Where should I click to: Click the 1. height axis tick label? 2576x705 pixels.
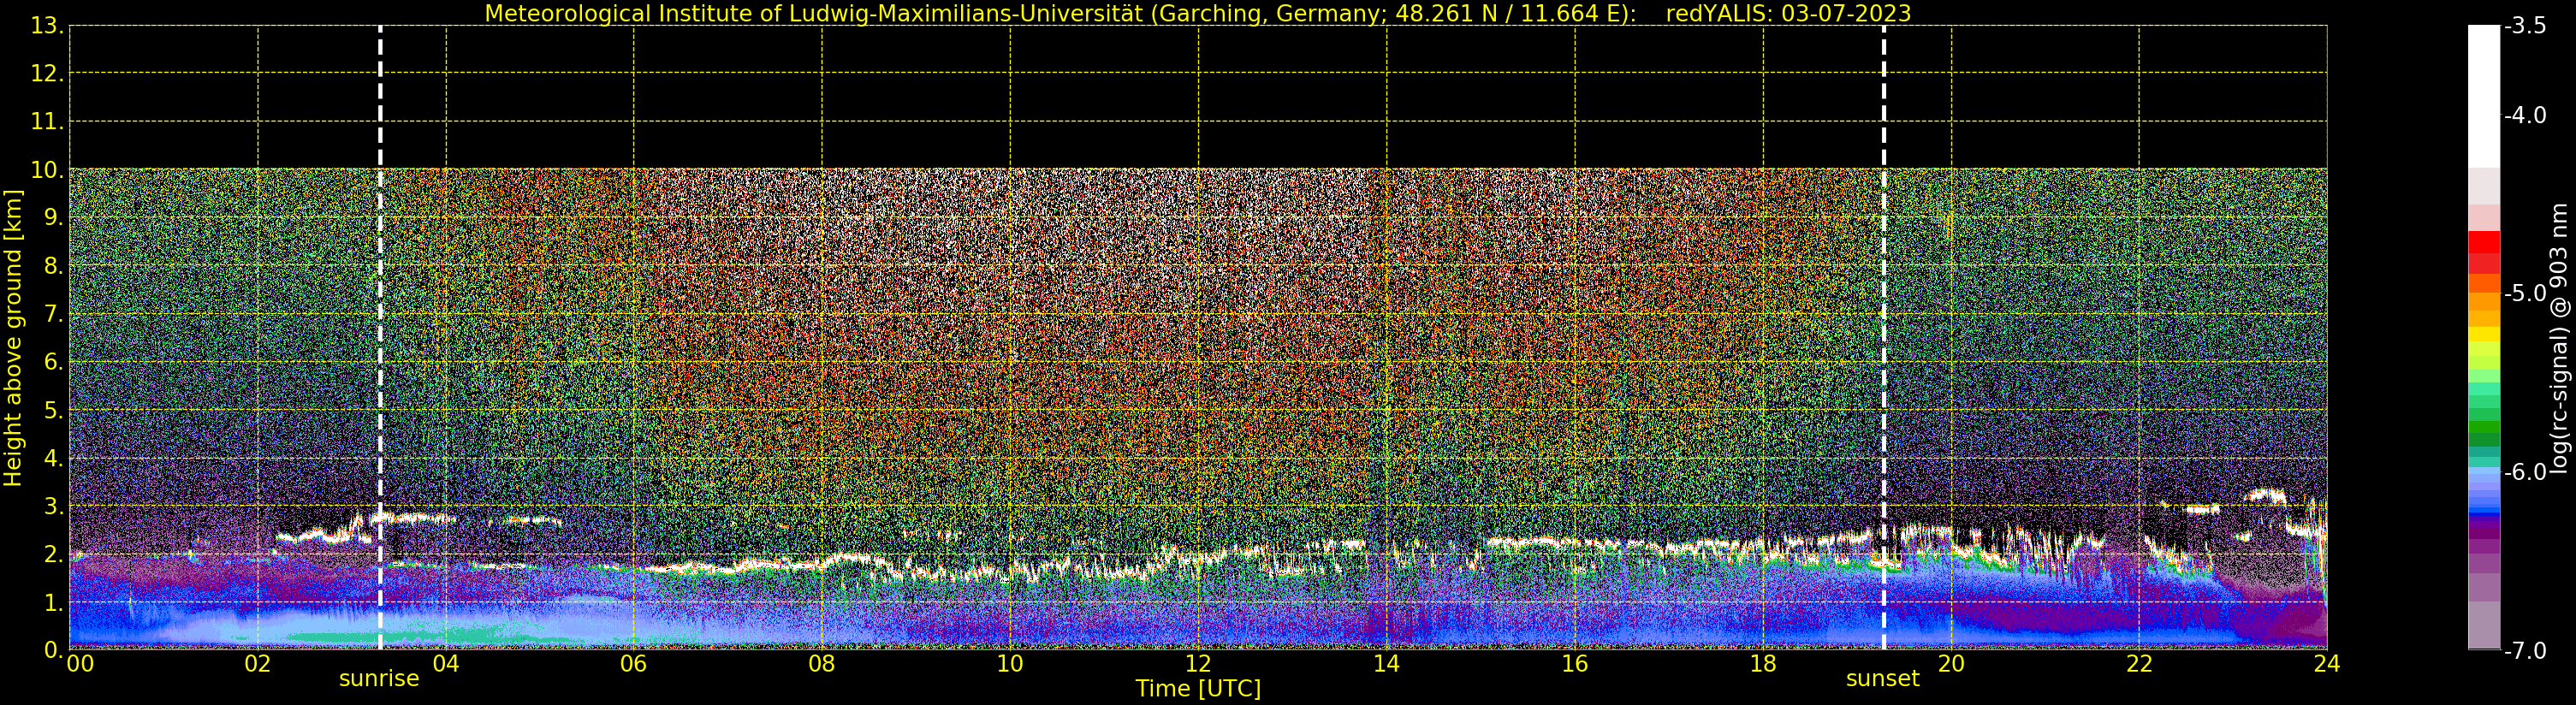(x=53, y=602)
